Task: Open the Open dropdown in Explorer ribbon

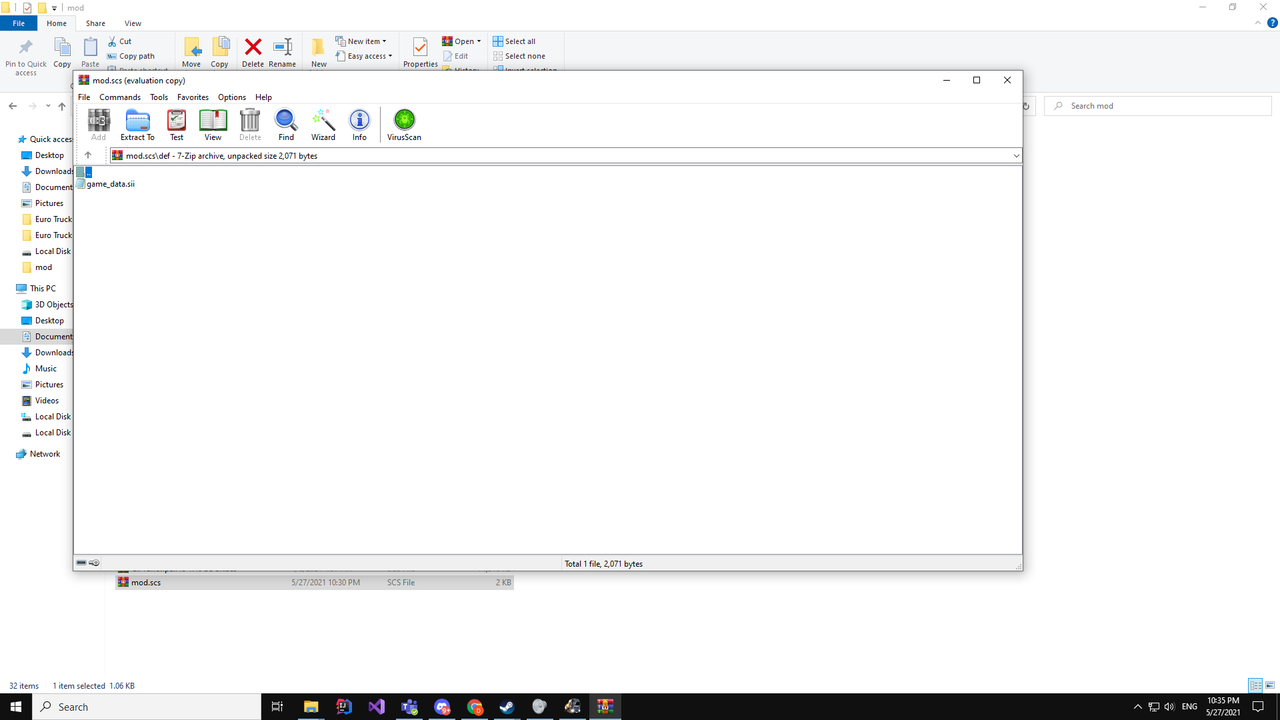Action: (461, 41)
